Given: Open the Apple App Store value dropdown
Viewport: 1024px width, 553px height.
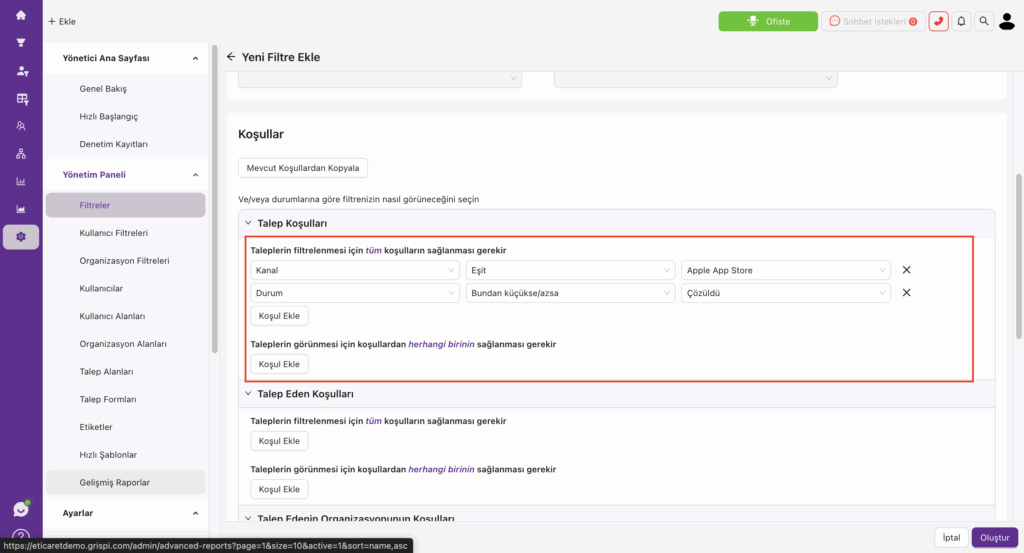Looking at the screenshot, I should (x=786, y=270).
